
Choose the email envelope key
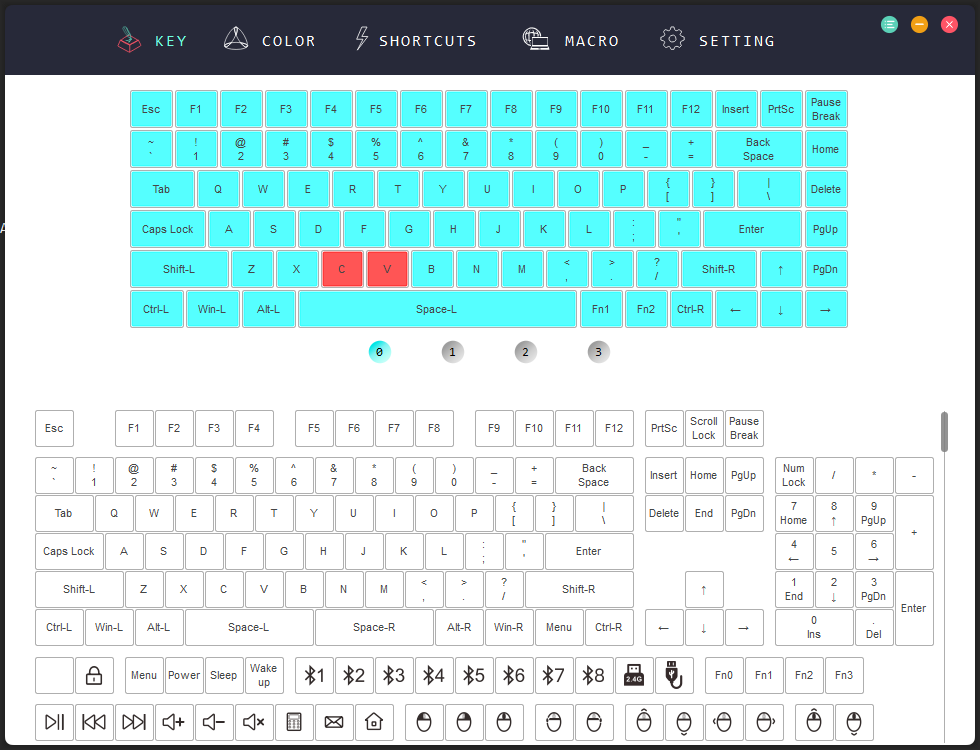(334, 722)
